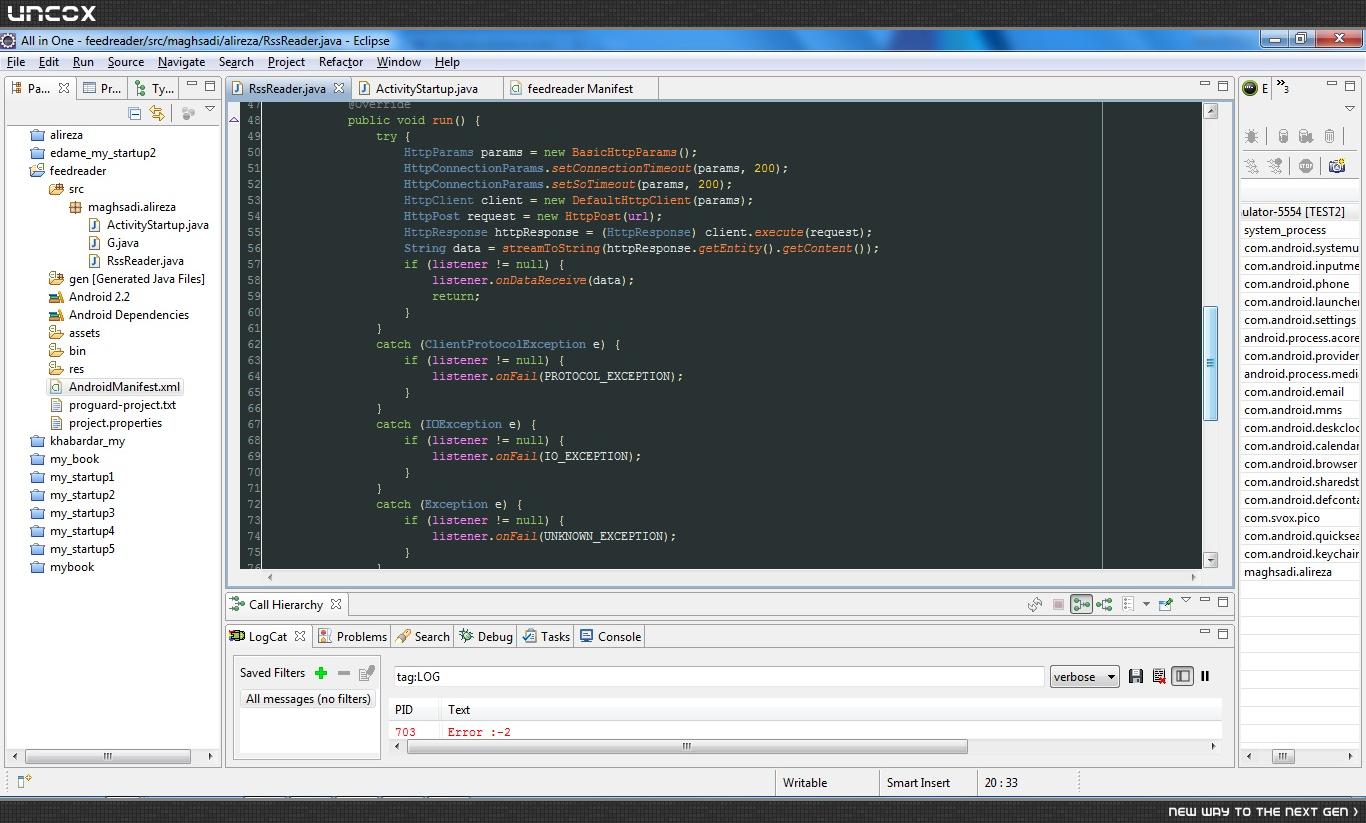The height and width of the screenshot is (823, 1366).
Task: Click the delete LogCat filter icon
Action: tap(344, 673)
